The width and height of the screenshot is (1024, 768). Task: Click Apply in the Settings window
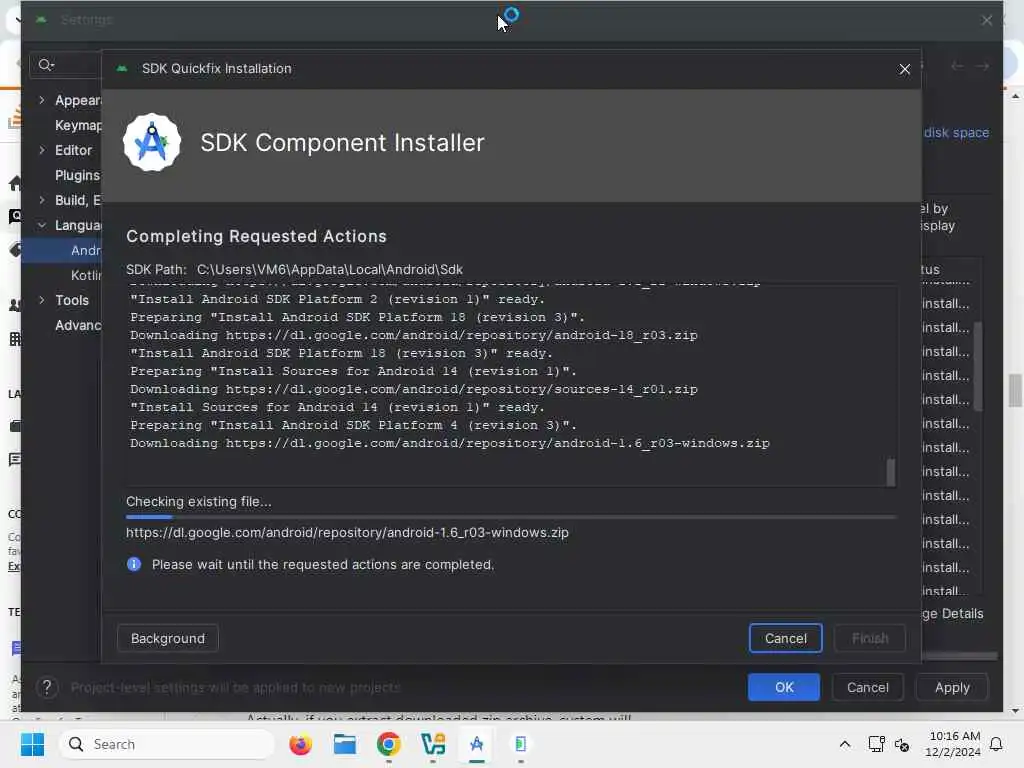[x=952, y=687]
